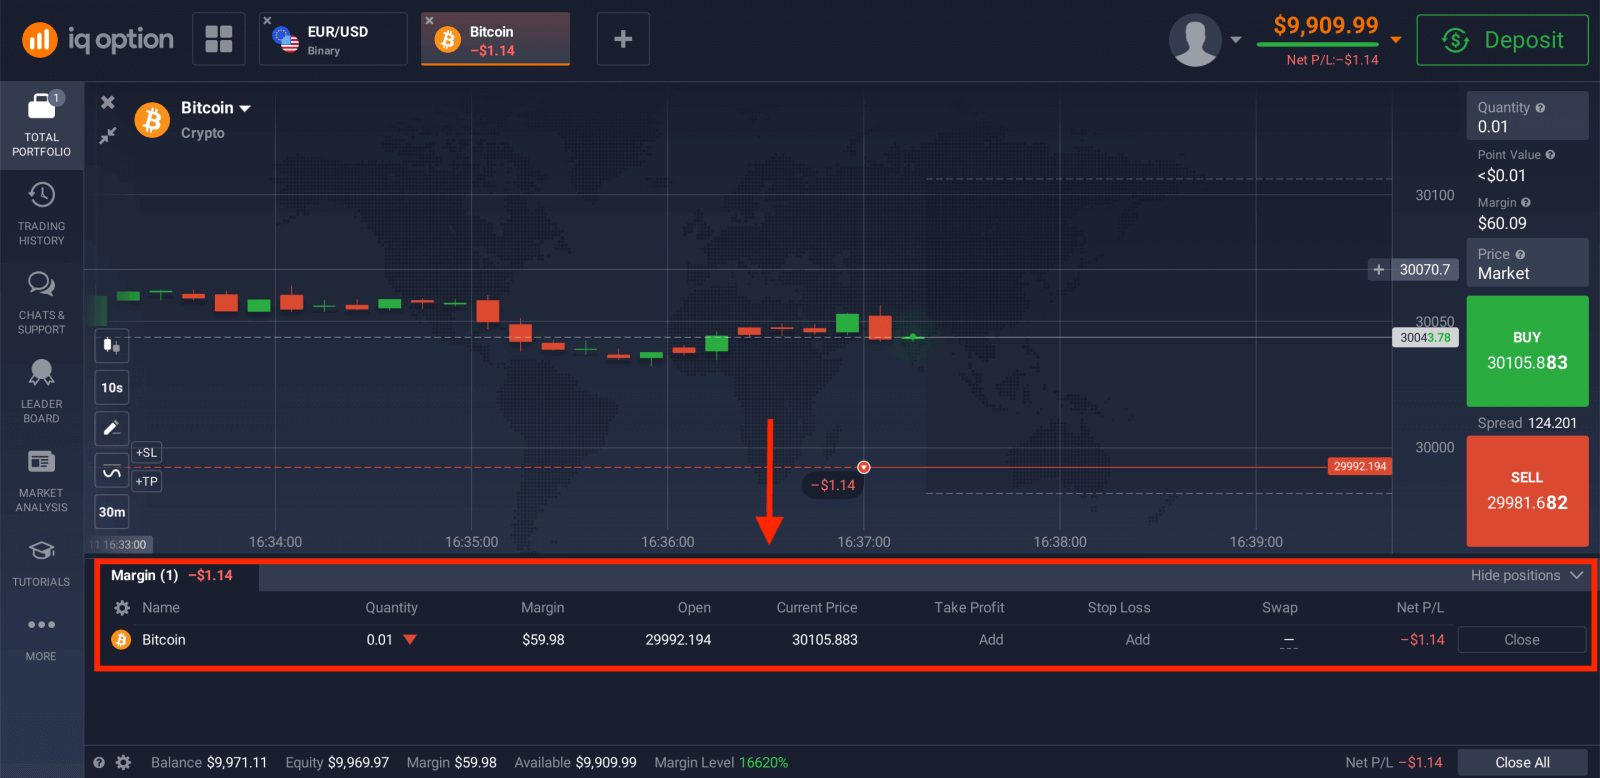The height and width of the screenshot is (778, 1600).
Task: Switch to the EUR/USD Binary tab
Action: 333,39
